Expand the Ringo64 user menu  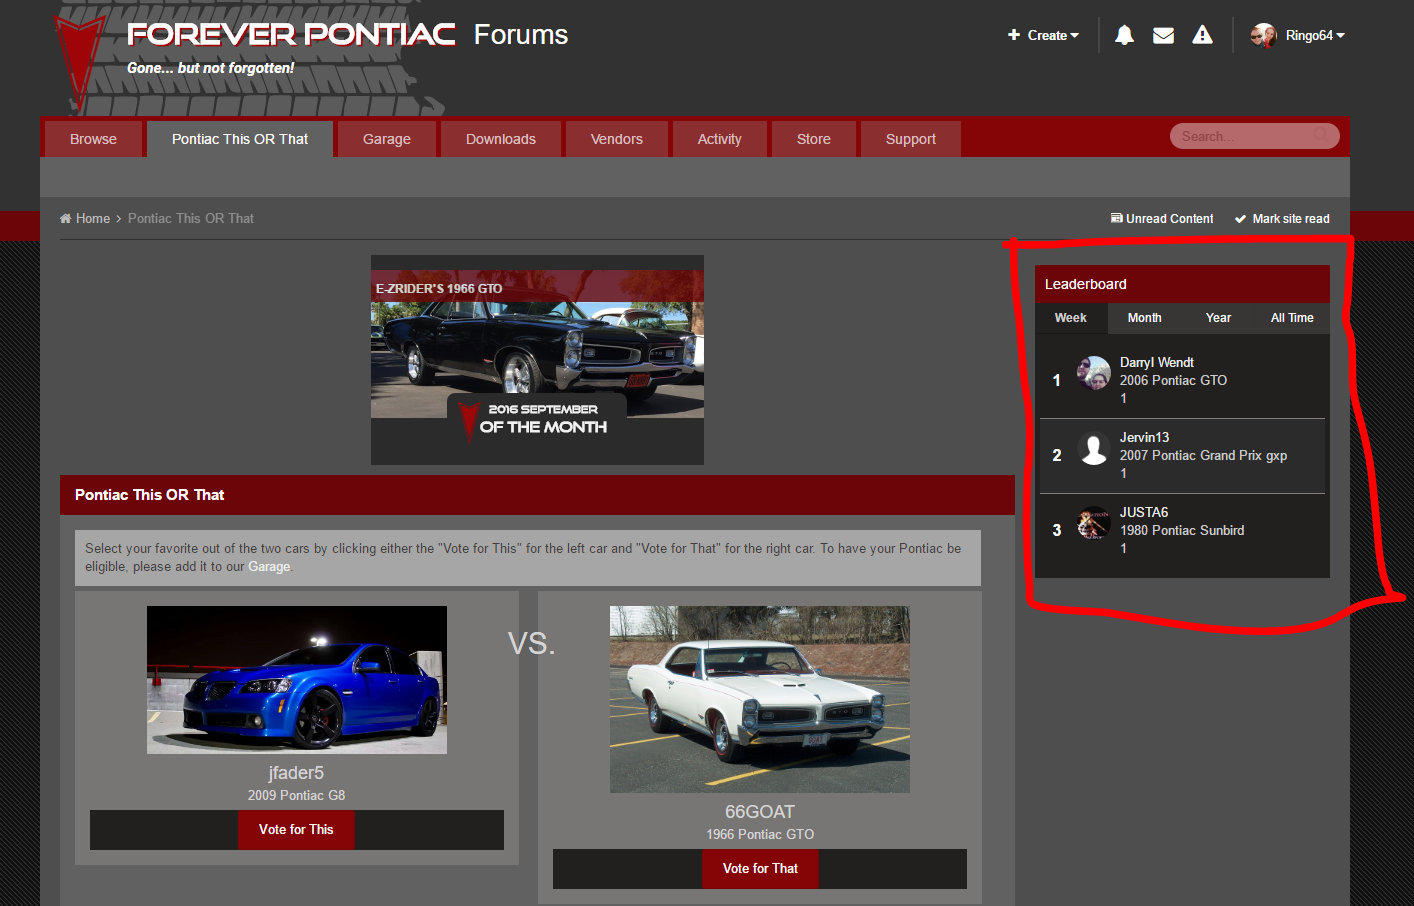[x=1315, y=35]
